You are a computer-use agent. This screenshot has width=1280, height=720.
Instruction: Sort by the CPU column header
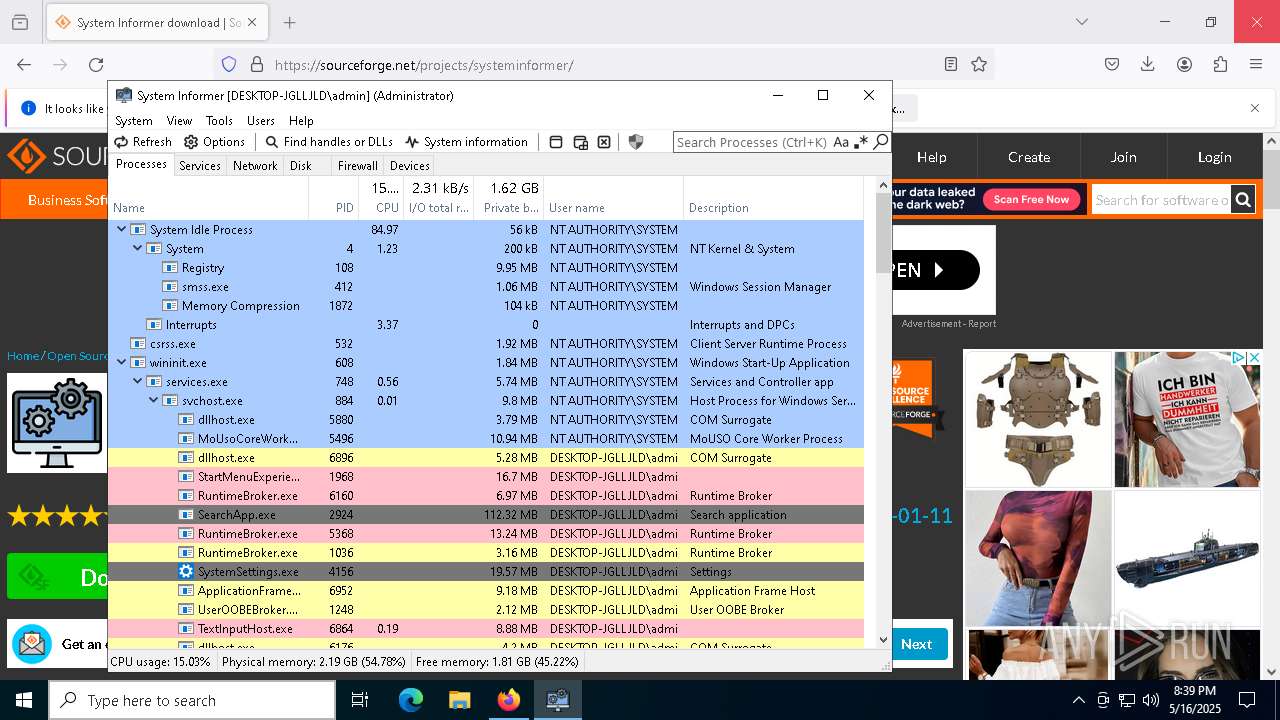[x=381, y=198]
